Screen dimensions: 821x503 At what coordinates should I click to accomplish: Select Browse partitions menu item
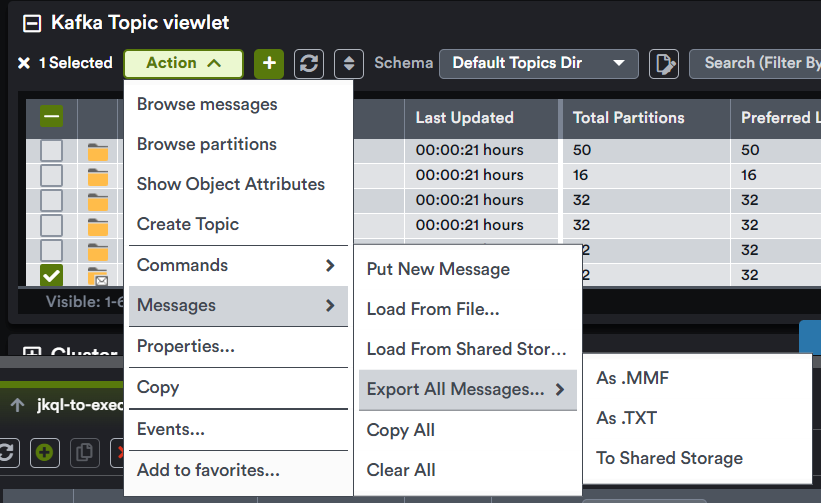click(x=238, y=144)
